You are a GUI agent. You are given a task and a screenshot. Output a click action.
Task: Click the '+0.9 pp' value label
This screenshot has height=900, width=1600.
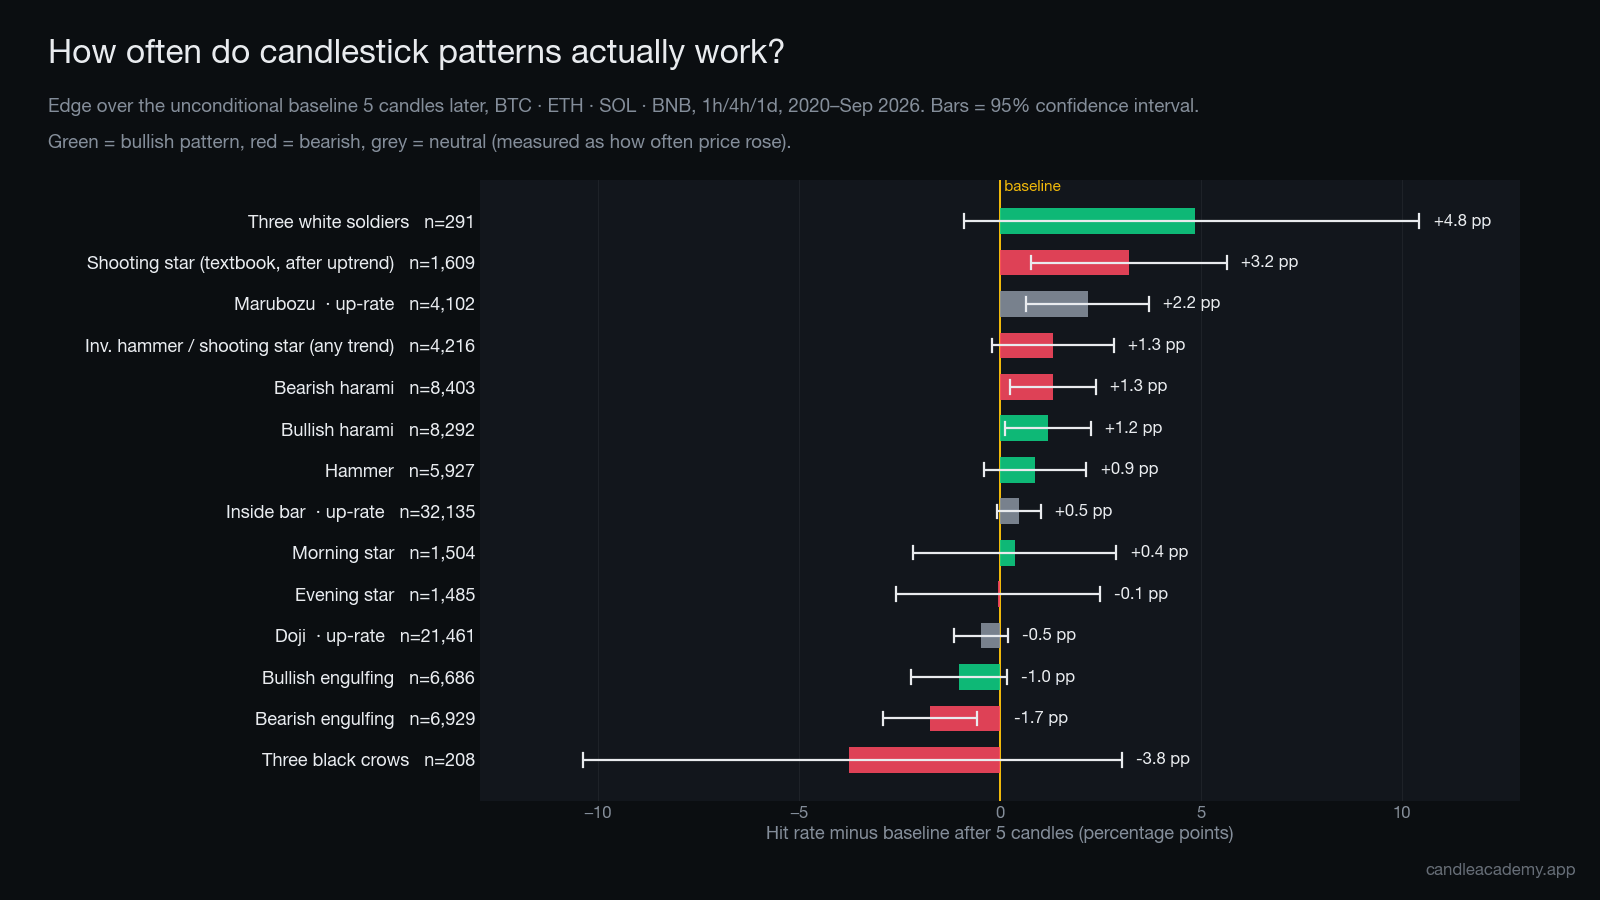(x=1129, y=469)
